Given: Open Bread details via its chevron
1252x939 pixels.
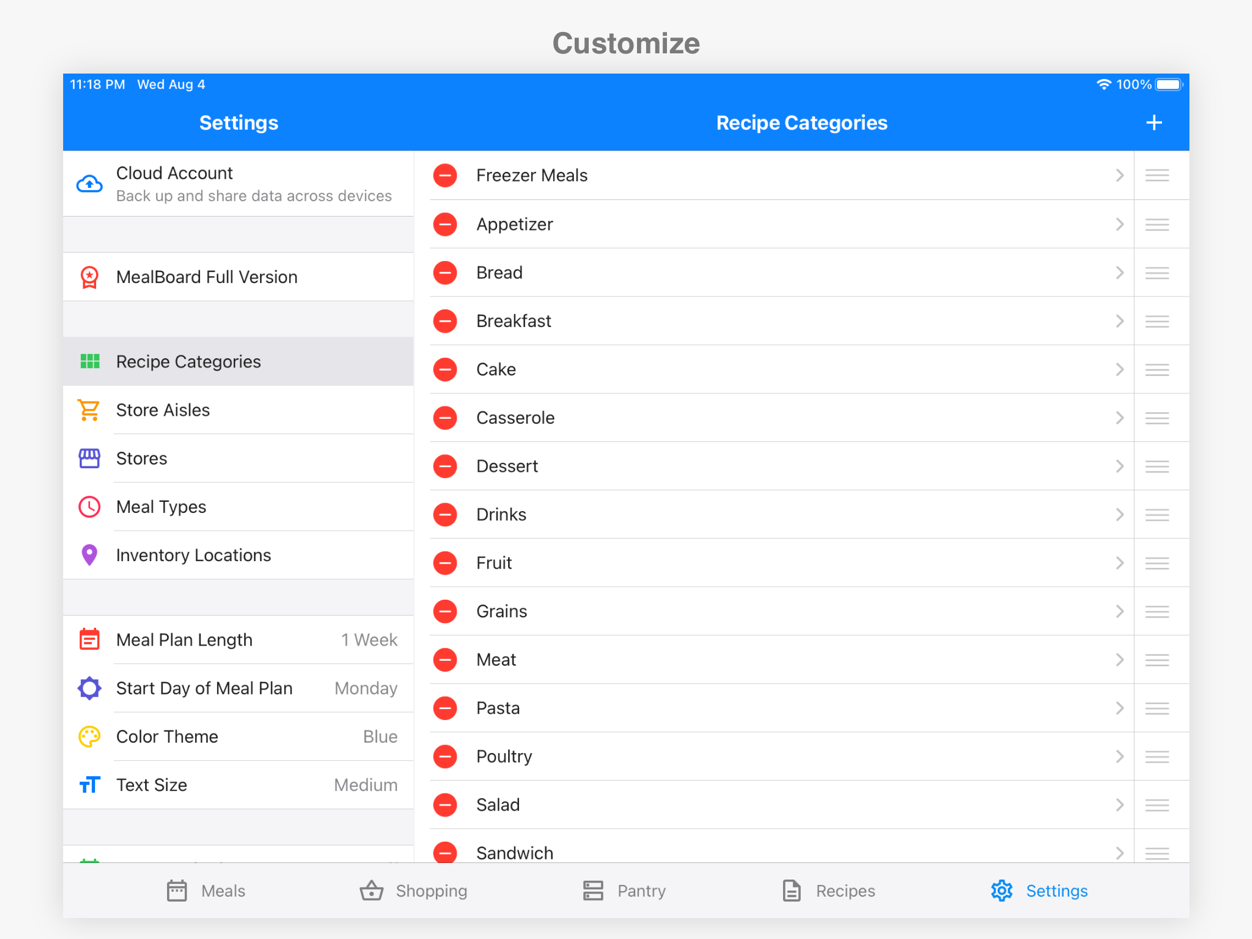Looking at the screenshot, I should click(x=1120, y=273).
